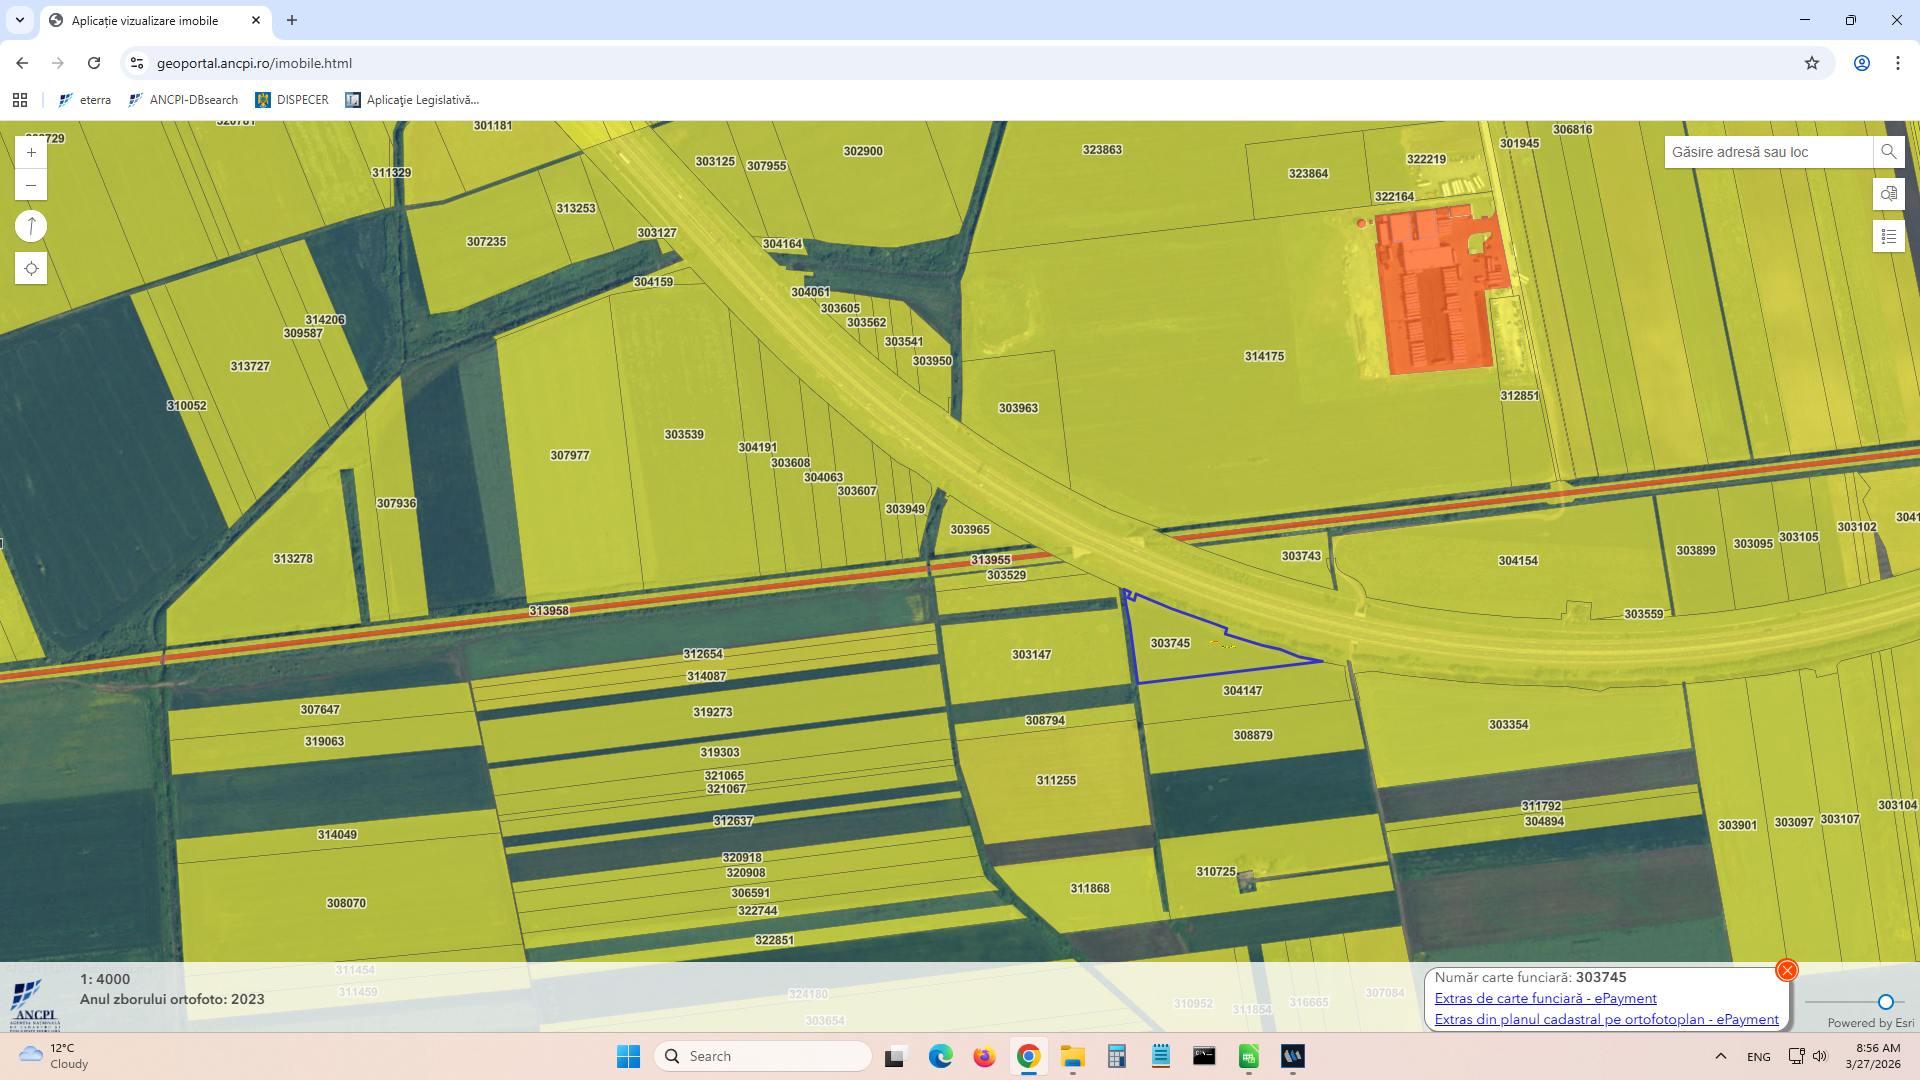Open Extras de carte funciară ePayment link
This screenshot has height=1080, width=1920.
pos(1545,998)
